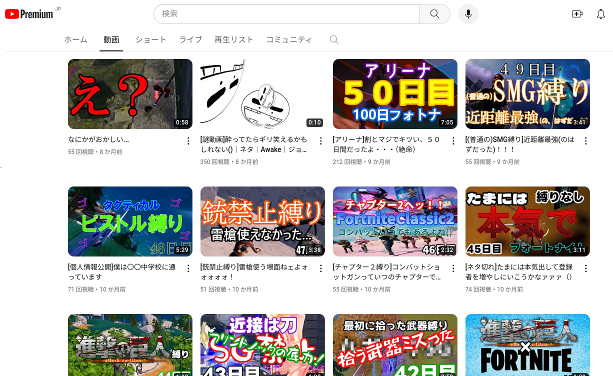This screenshot has width=613, height=376.
Task: Open the create video icon
Action: tap(577, 14)
